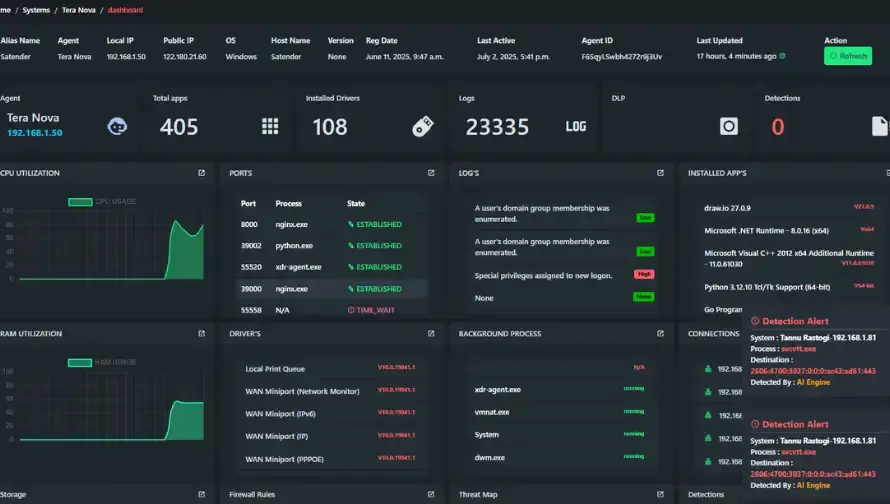Open the Background Process panel in full view
Image resolution: width=890 pixels, height=504 pixels.
click(x=660, y=333)
